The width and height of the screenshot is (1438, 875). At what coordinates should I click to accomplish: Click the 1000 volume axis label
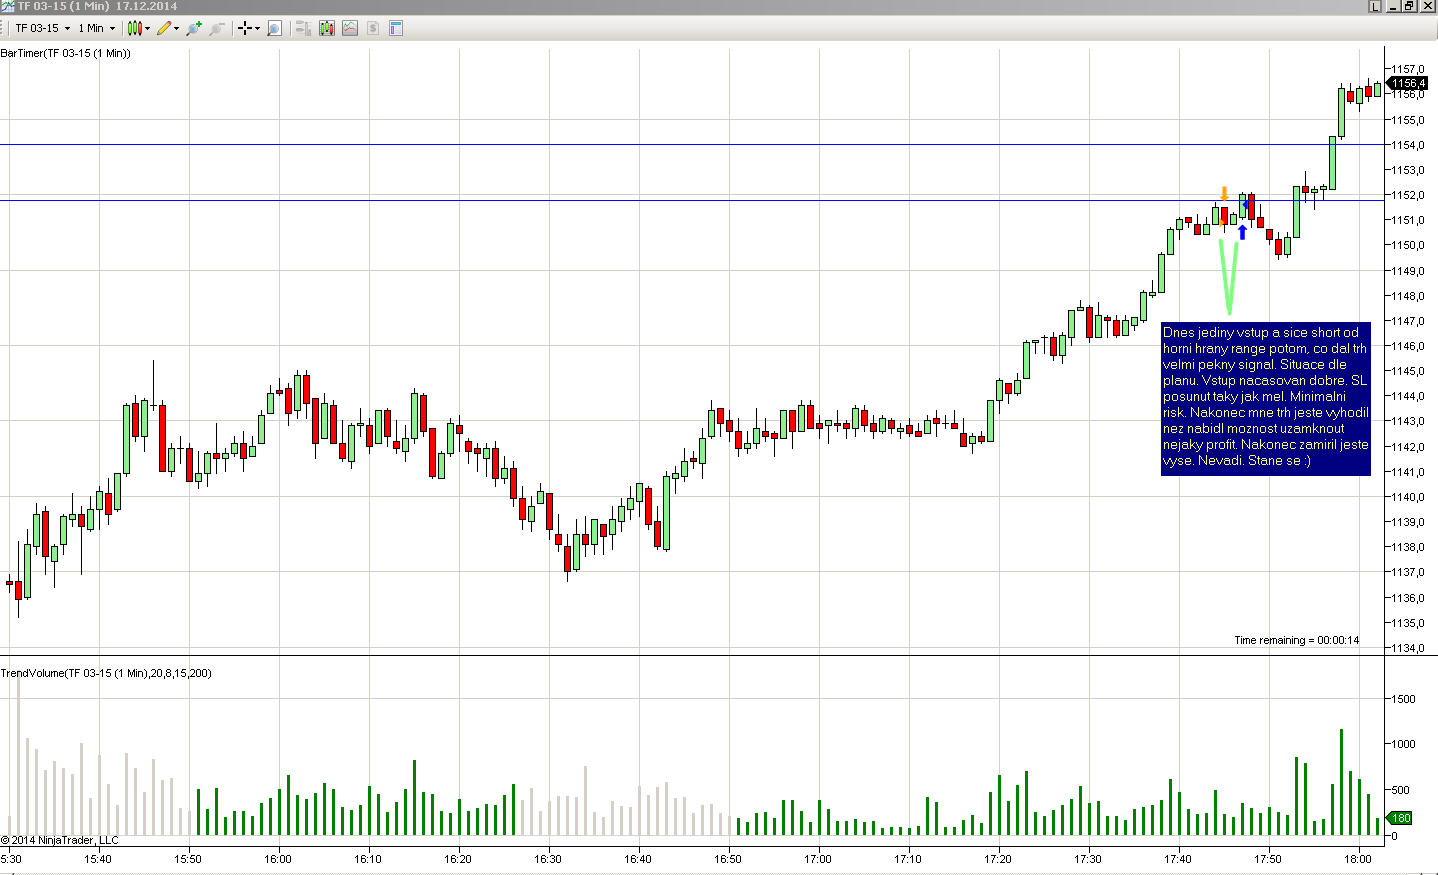pyautogui.click(x=1403, y=744)
